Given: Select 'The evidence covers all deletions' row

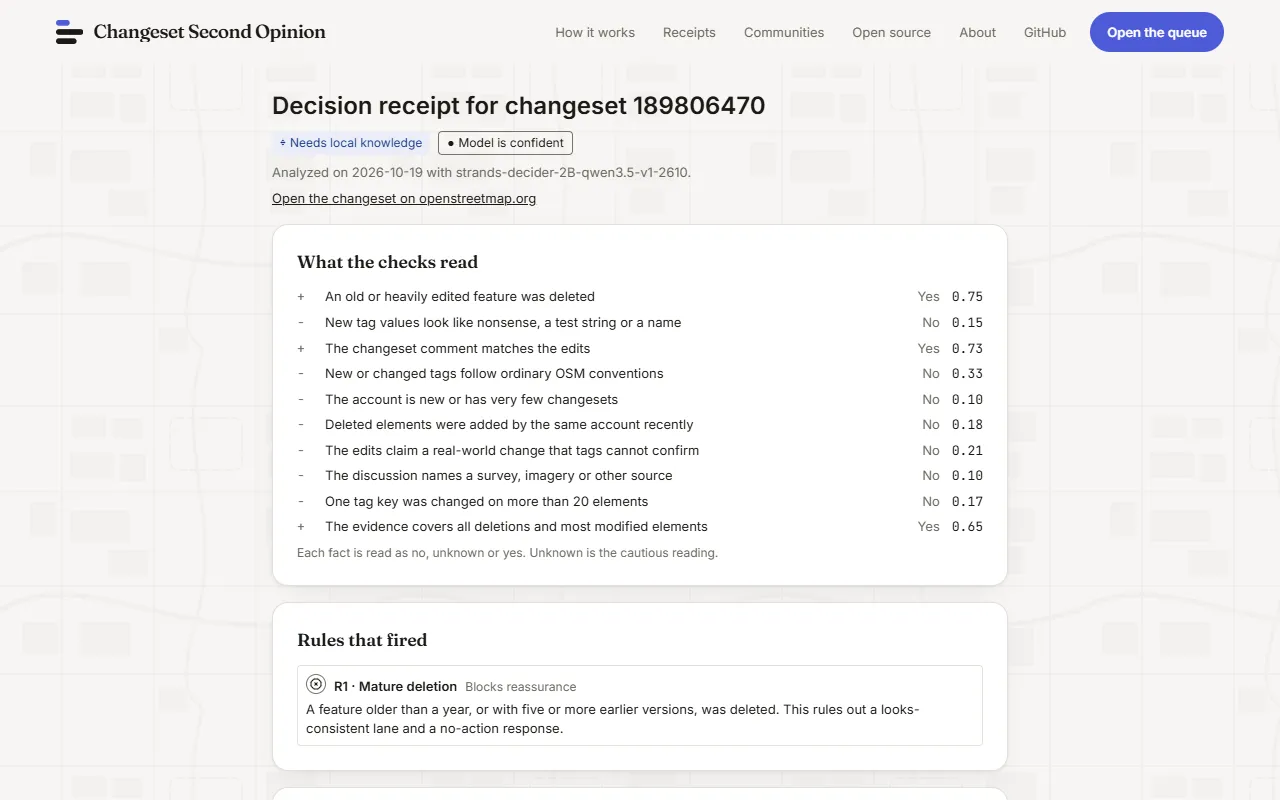Looking at the screenshot, I should pos(640,526).
